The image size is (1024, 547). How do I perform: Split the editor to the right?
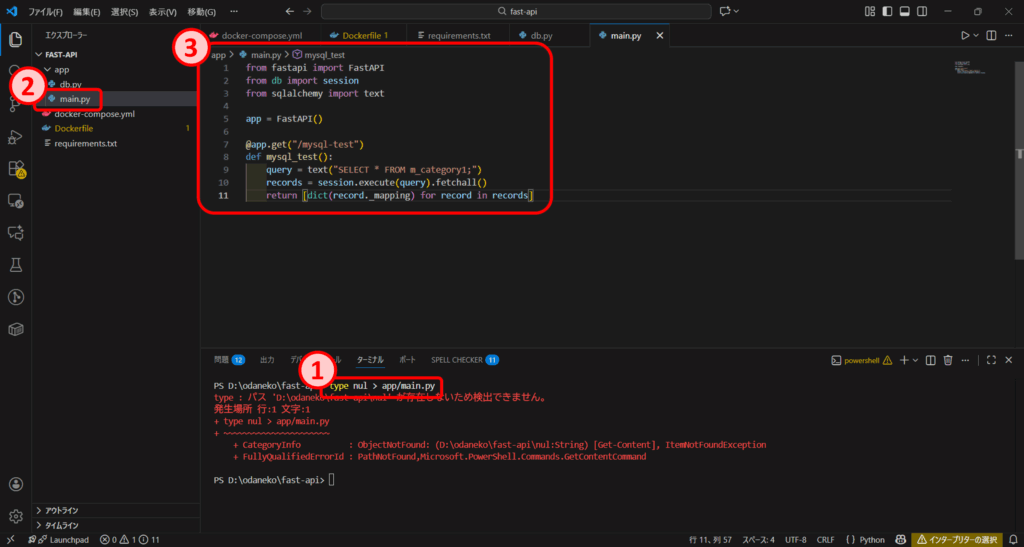coord(991,36)
